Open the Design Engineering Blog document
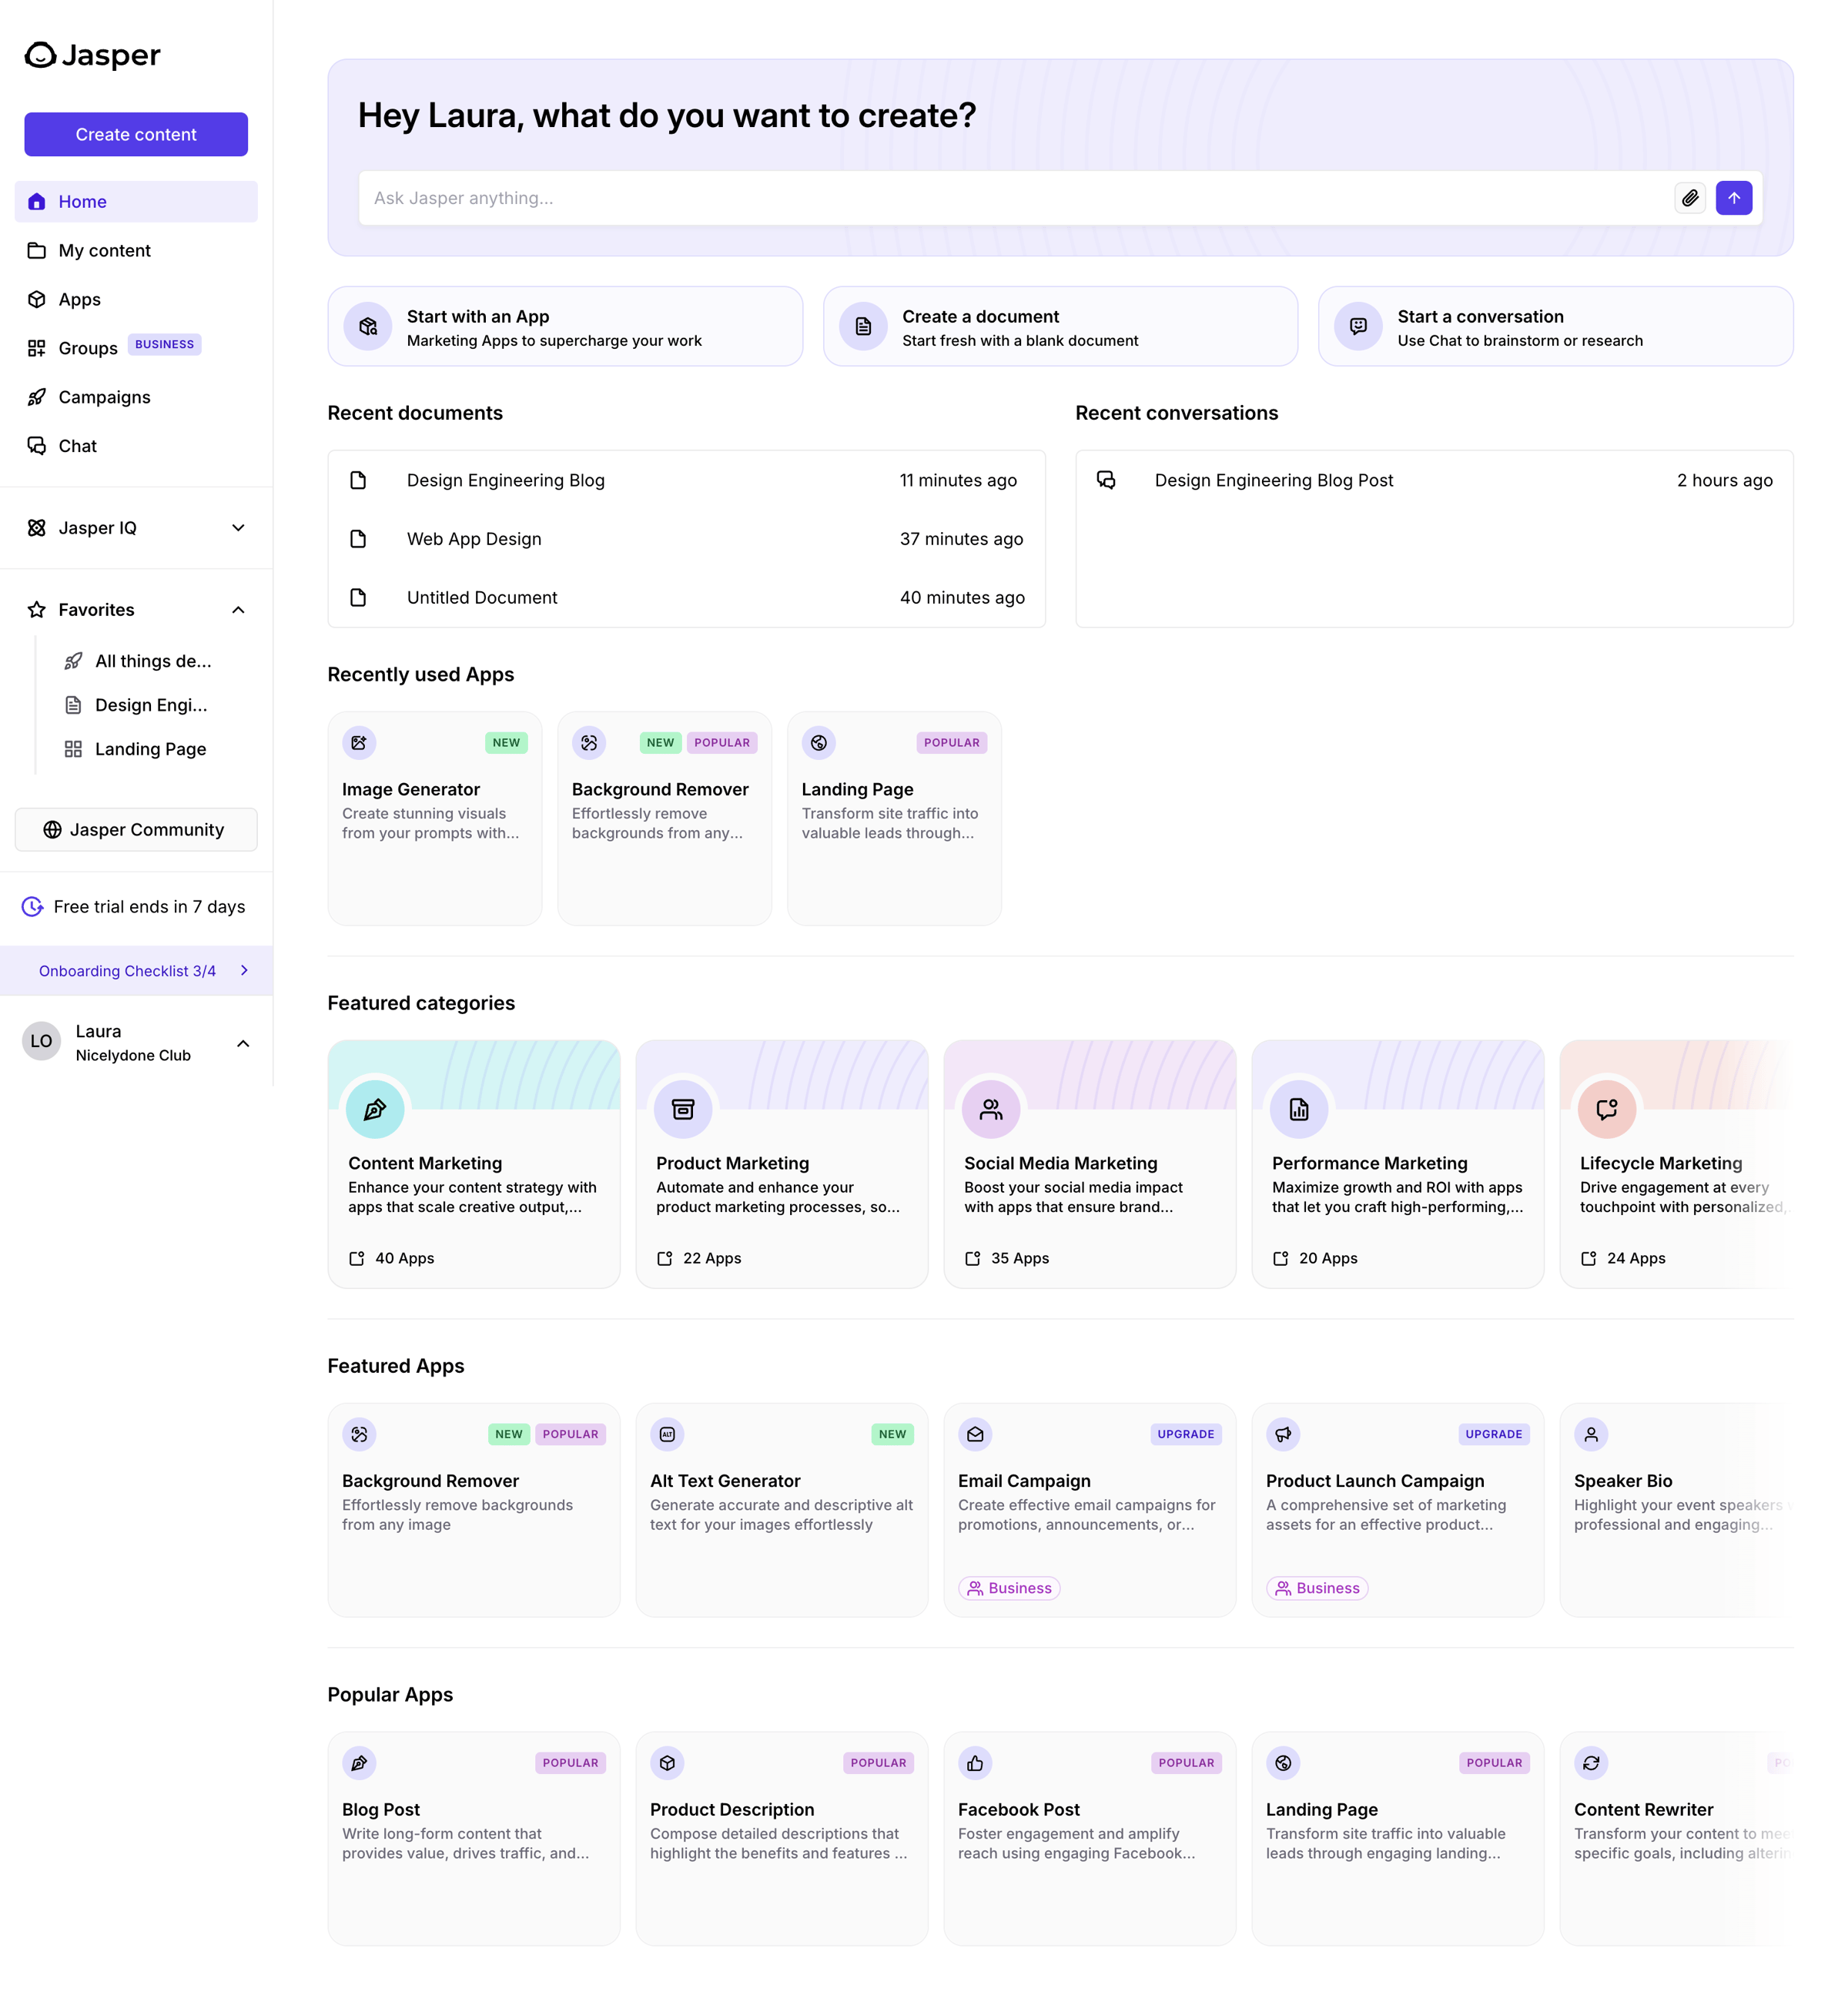Screen dimensions: 1848x2005 [686, 480]
